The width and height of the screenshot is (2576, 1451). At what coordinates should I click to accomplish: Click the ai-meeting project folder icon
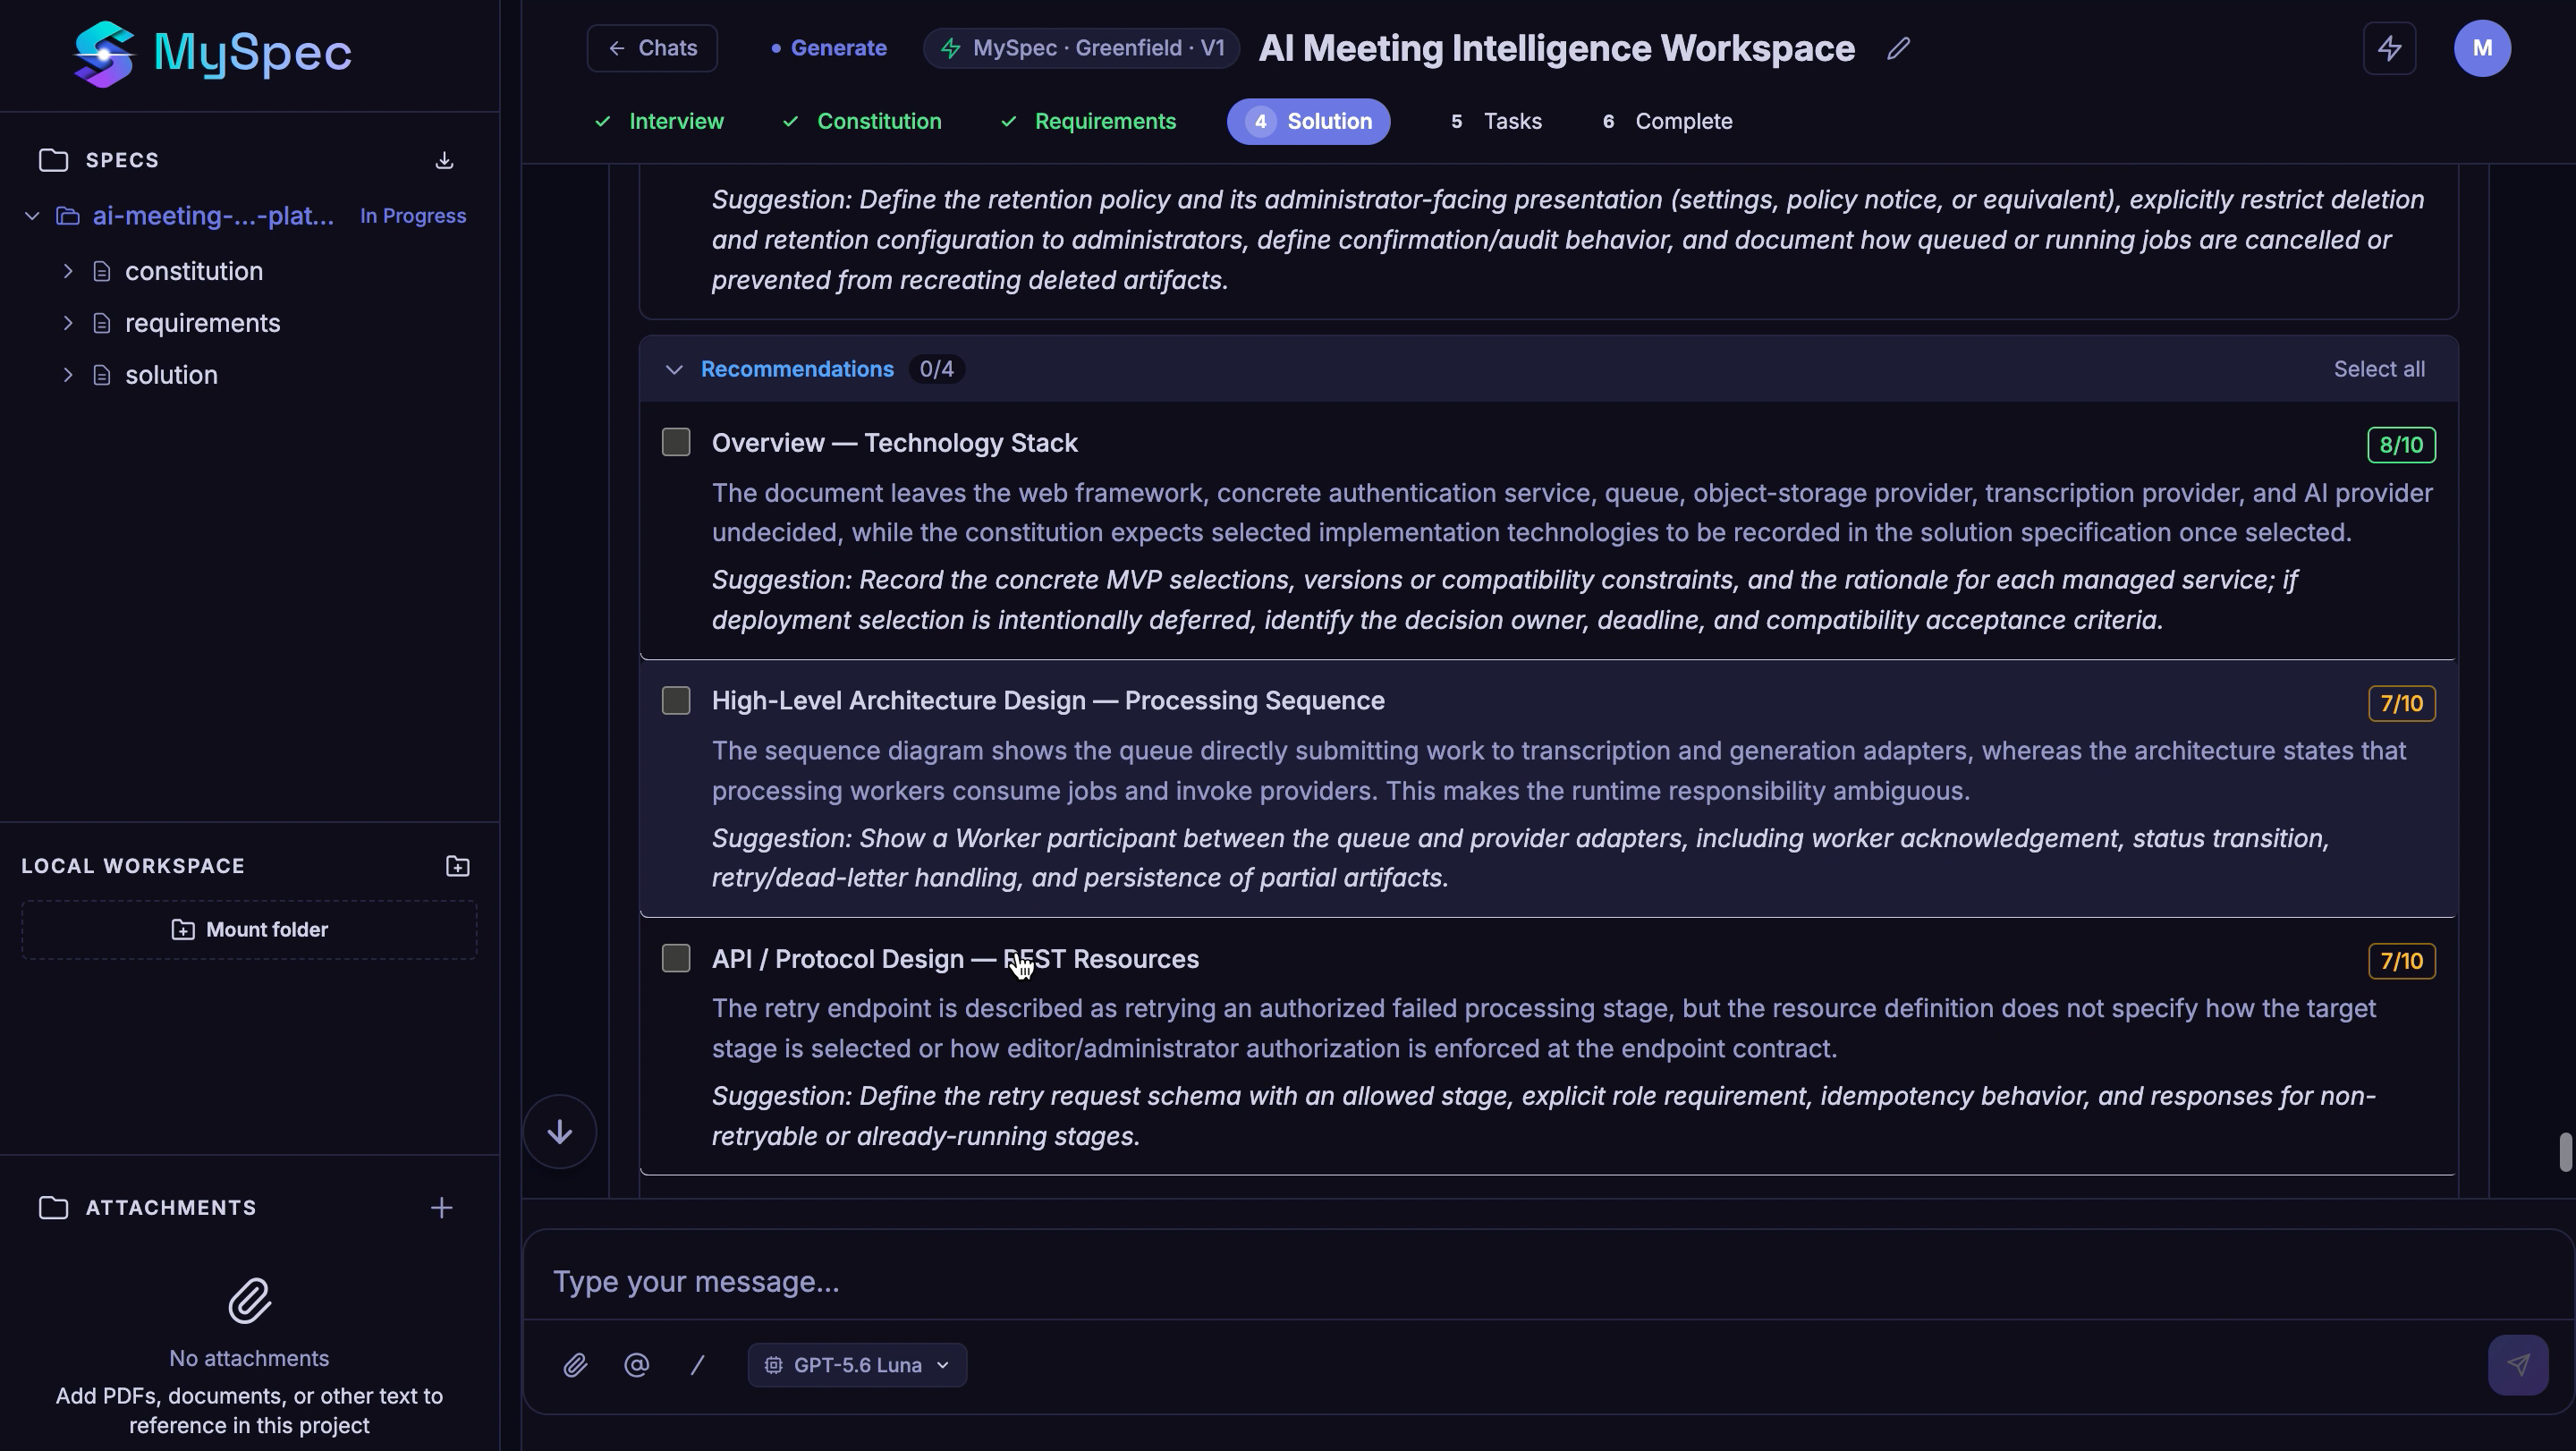68,216
